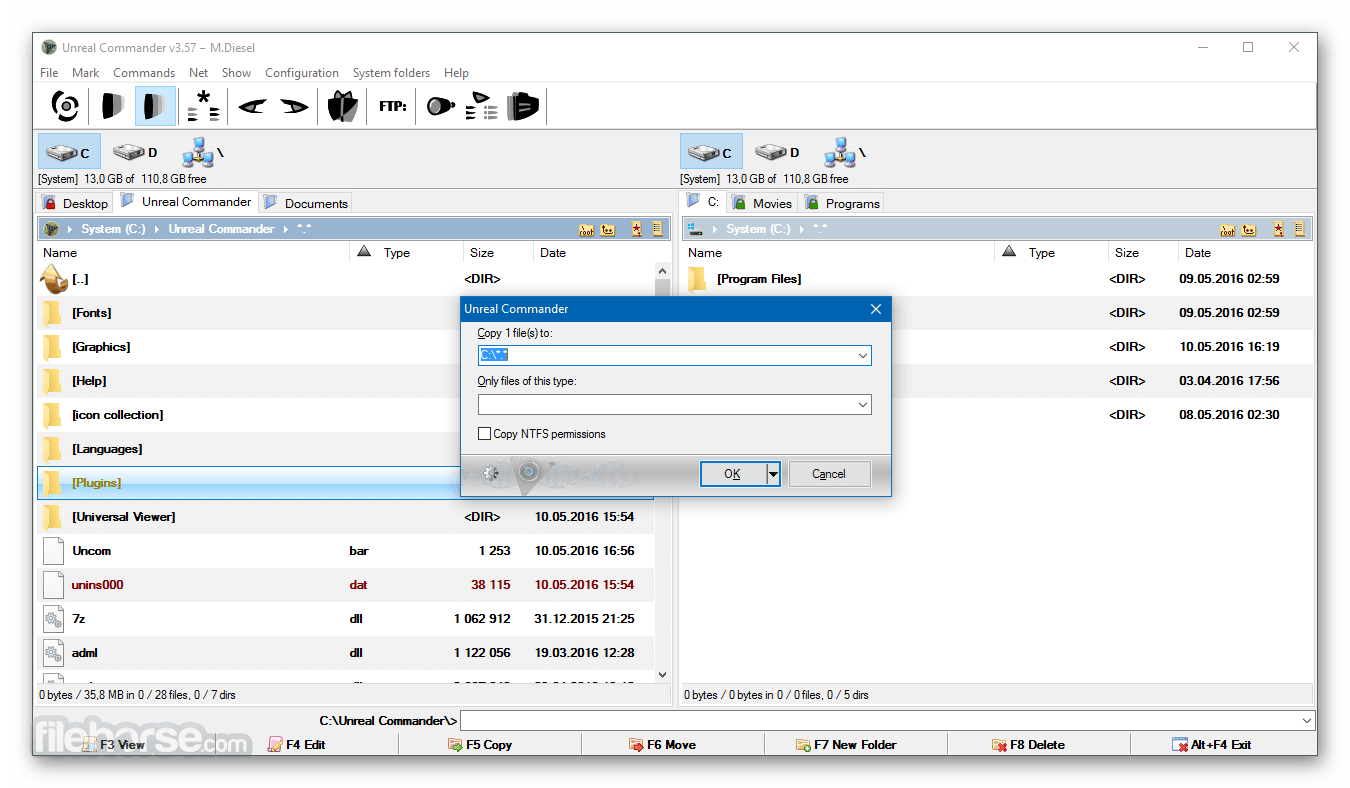Open the File menu
The image size is (1350, 788).
coord(49,73)
